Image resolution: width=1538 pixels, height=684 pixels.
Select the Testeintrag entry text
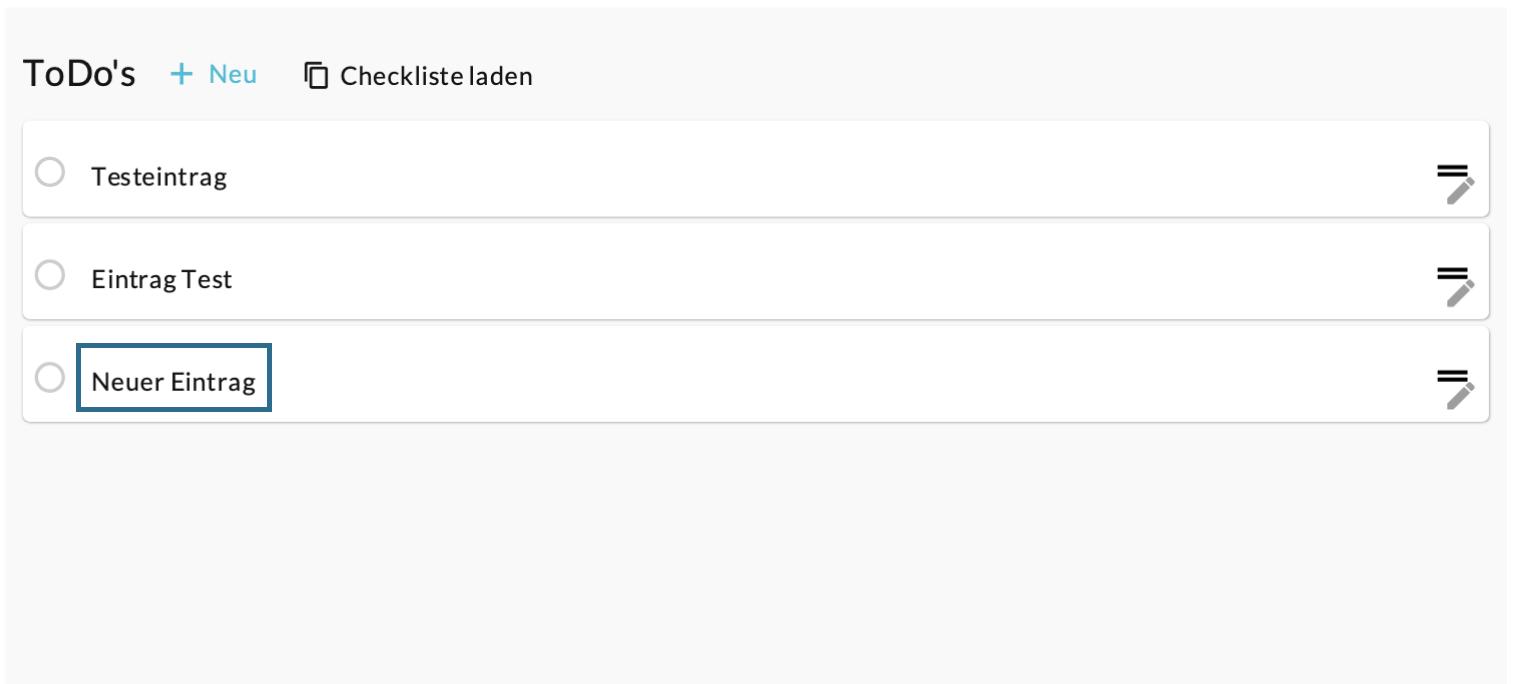coord(159,177)
